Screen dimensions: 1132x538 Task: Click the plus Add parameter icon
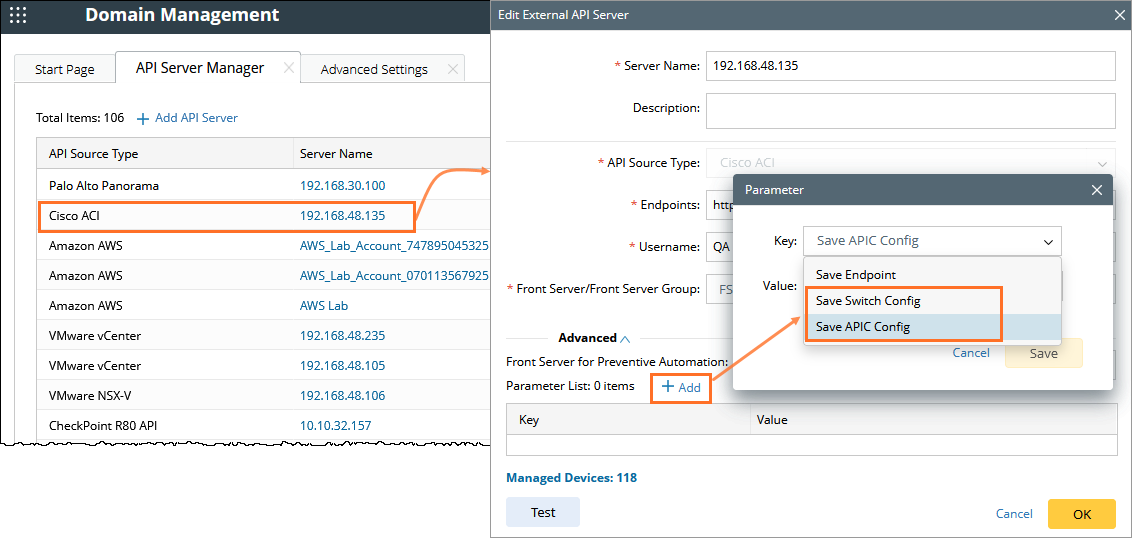coord(668,387)
